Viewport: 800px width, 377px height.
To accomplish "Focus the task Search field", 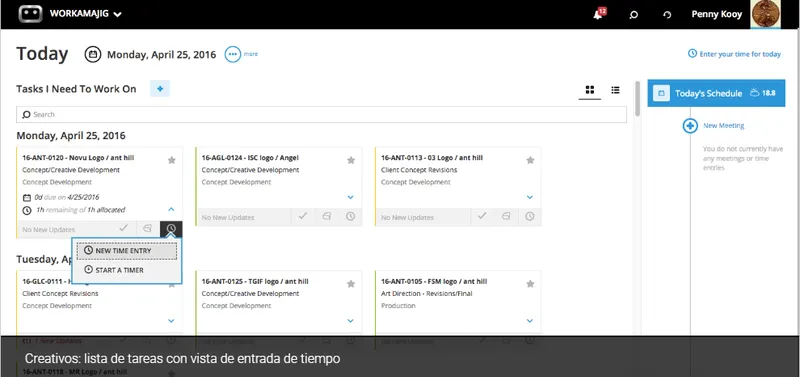I will [321, 114].
